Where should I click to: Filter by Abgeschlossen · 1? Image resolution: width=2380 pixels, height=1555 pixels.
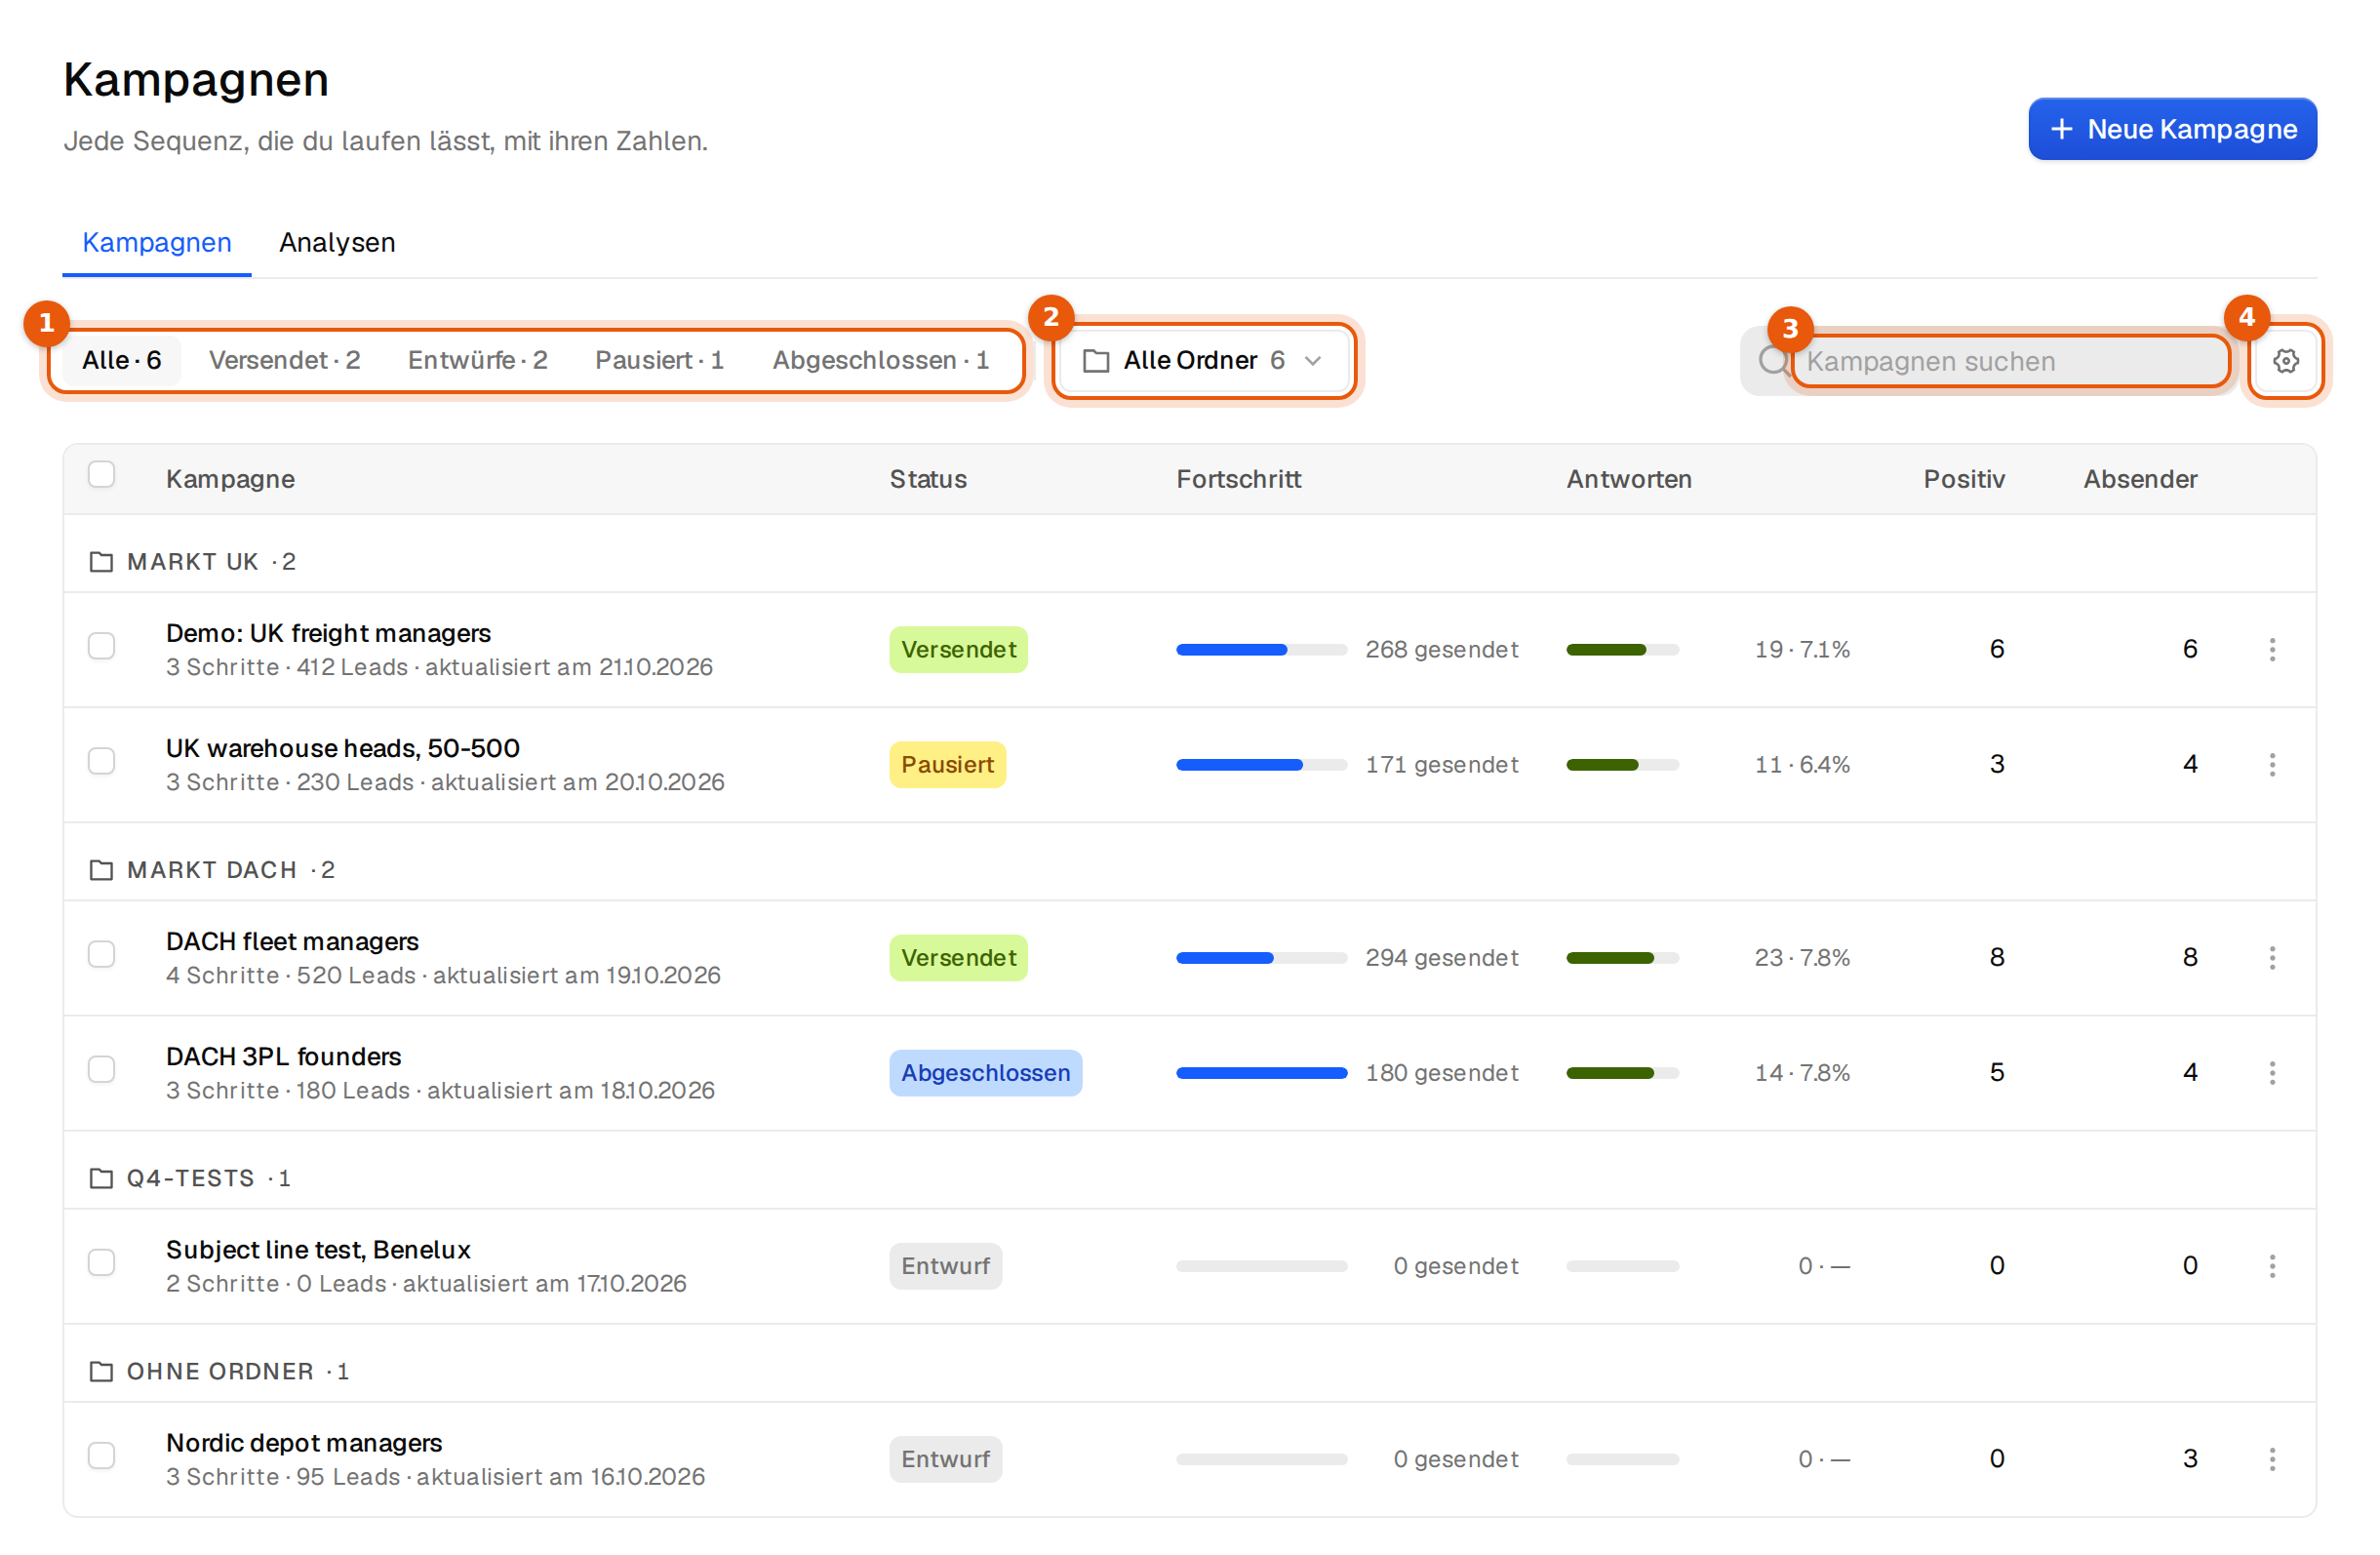coord(880,360)
